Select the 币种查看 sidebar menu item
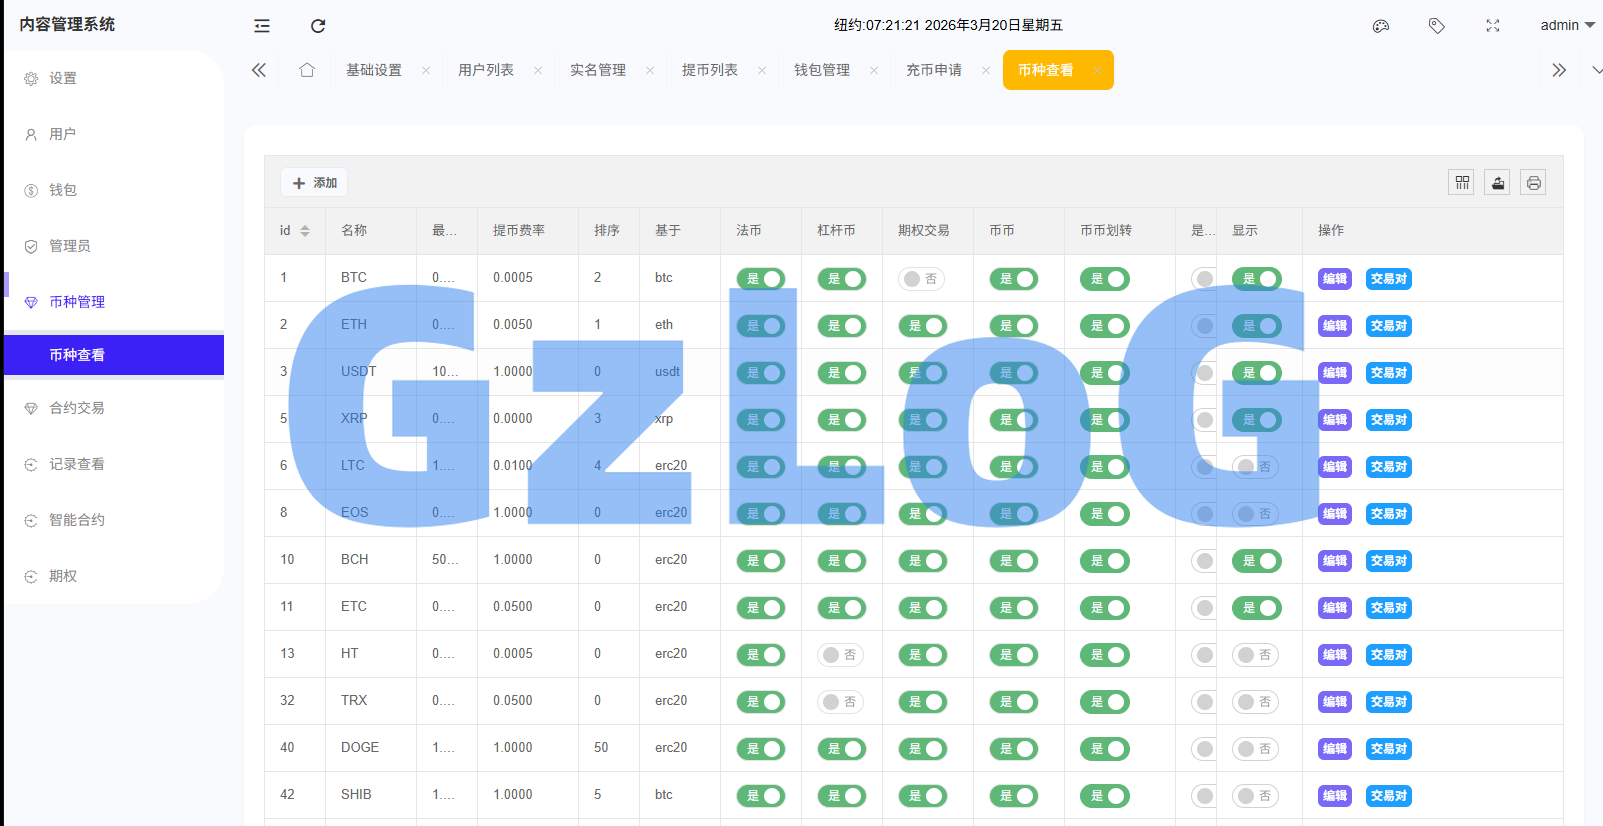 coord(77,355)
